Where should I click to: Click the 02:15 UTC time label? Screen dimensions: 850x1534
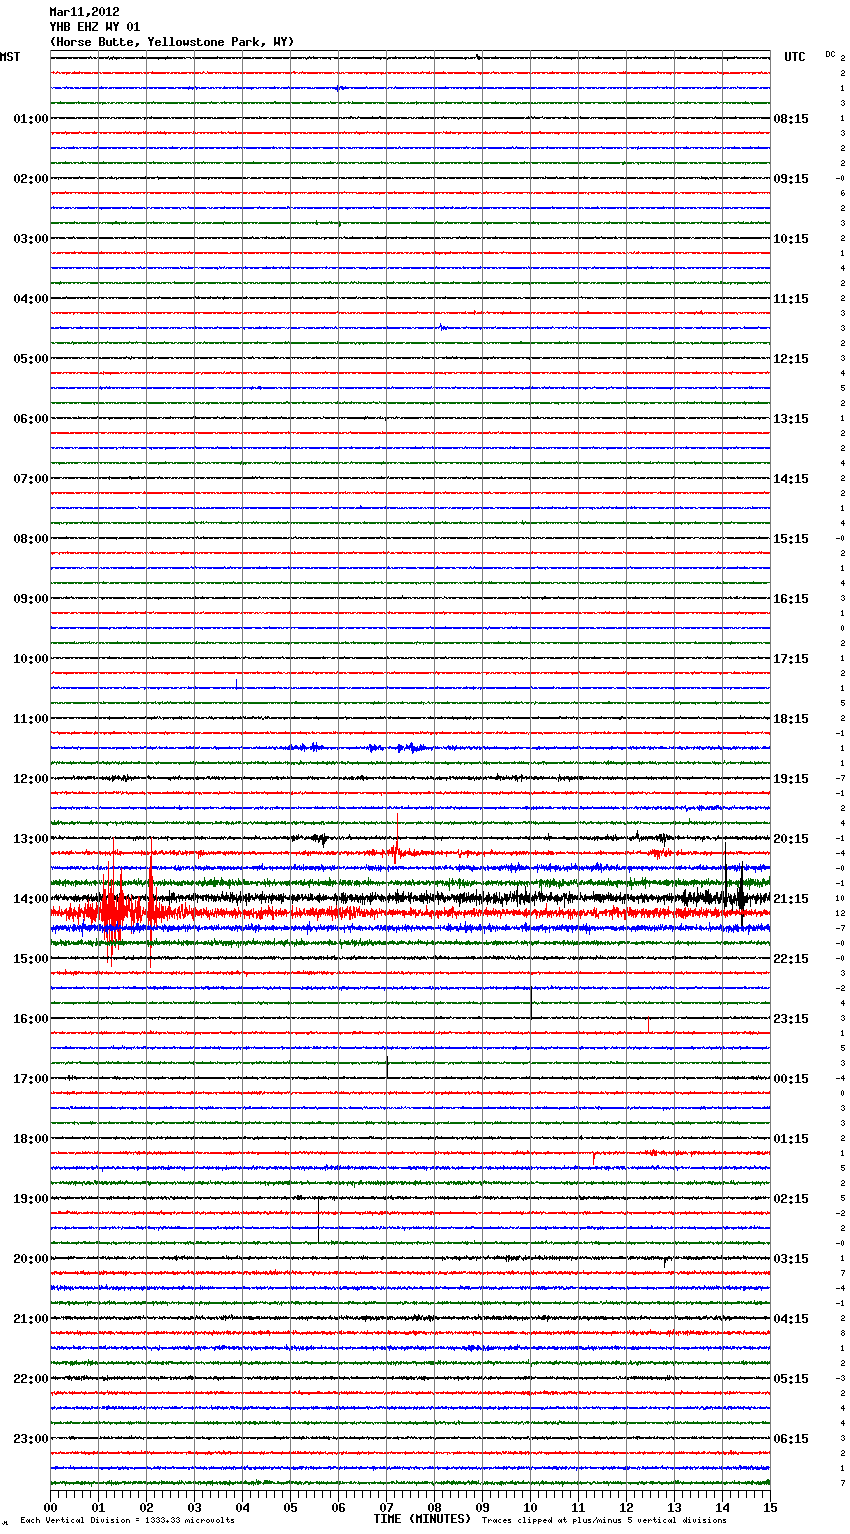pos(791,1199)
